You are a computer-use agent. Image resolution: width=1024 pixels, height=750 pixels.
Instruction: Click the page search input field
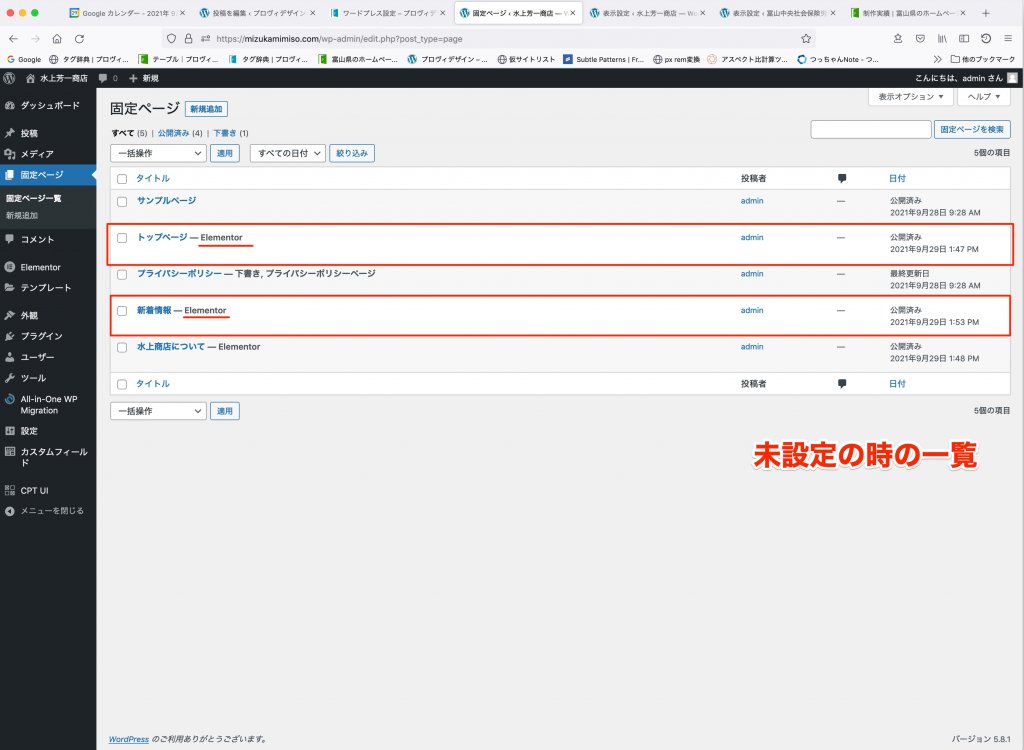(870, 129)
